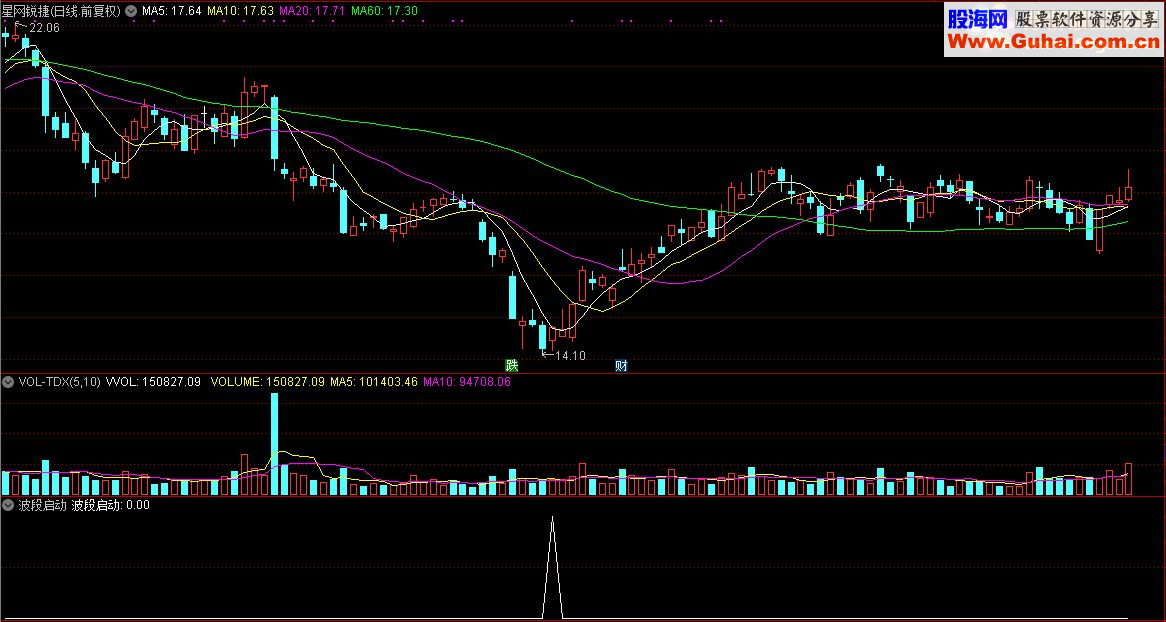Click the green 跌 event marker
1166x622 pixels.
511,365
